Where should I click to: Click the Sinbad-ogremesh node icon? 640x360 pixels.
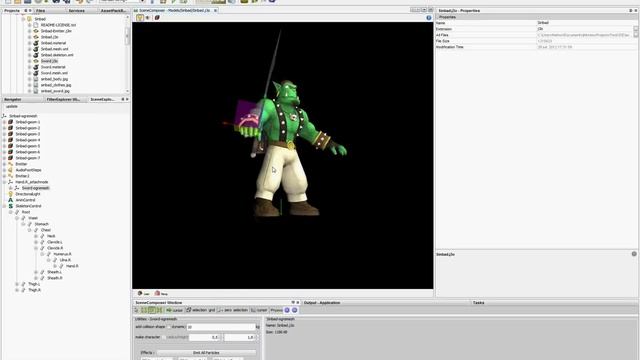click(4, 116)
